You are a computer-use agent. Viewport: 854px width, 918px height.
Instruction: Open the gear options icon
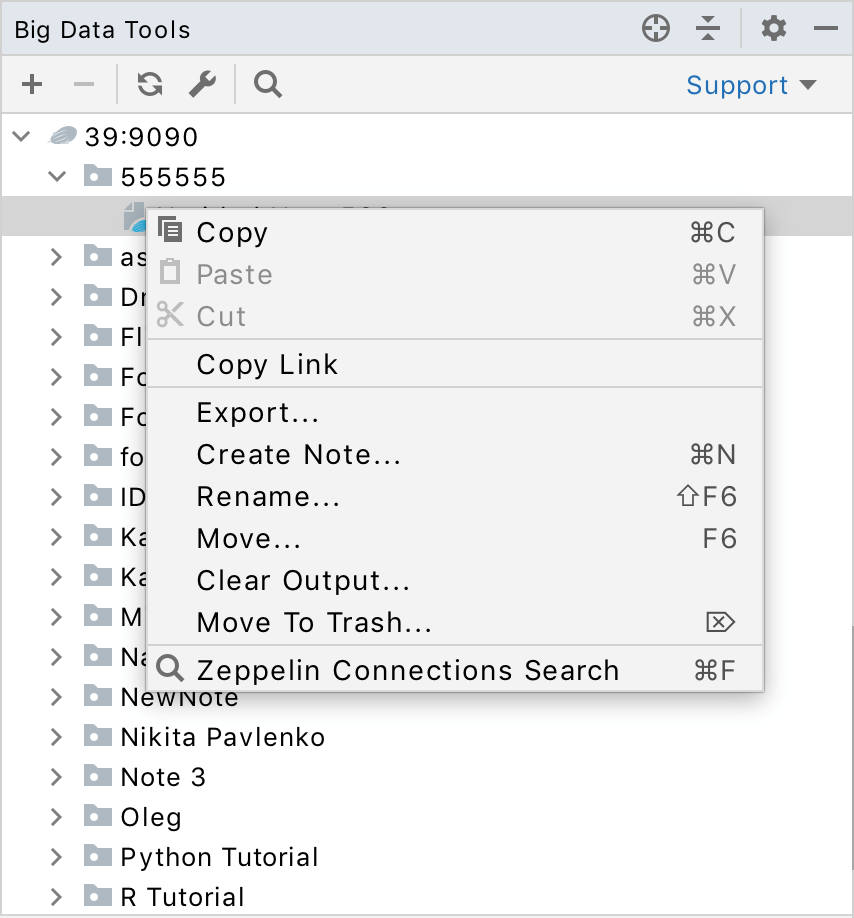[x=773, y=29]
